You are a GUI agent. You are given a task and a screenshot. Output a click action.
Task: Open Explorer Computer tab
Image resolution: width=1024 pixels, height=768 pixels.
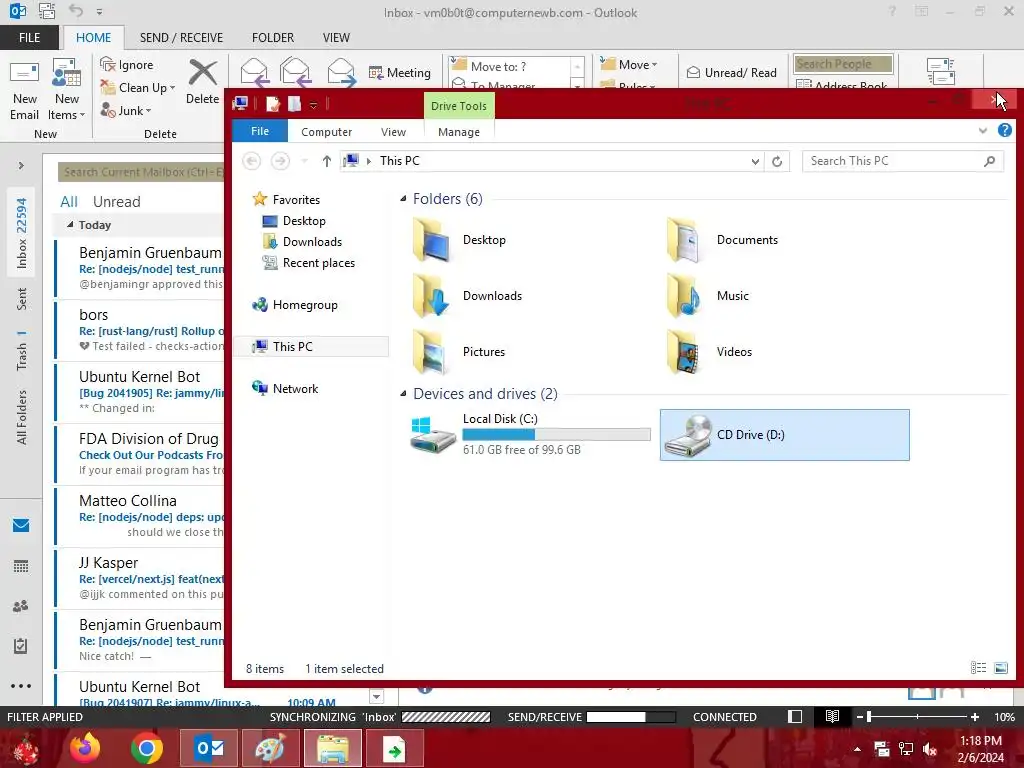point(327,132)
